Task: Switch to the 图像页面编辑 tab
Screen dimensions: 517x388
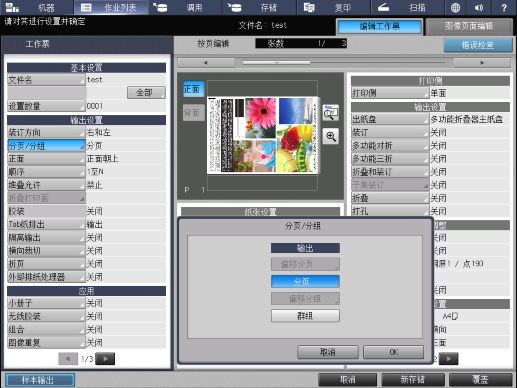Action: point(469,26)
